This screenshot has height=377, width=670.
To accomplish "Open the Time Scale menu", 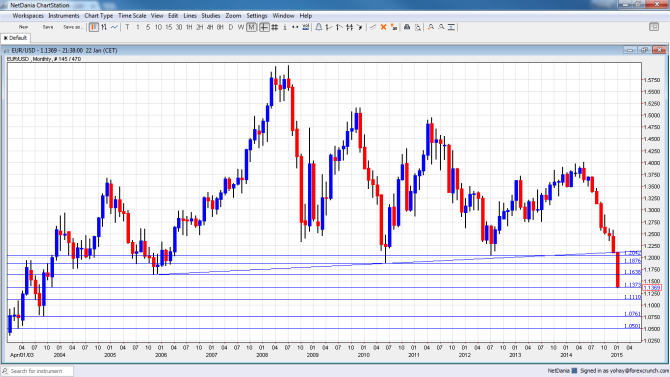I will coord(132,16).
